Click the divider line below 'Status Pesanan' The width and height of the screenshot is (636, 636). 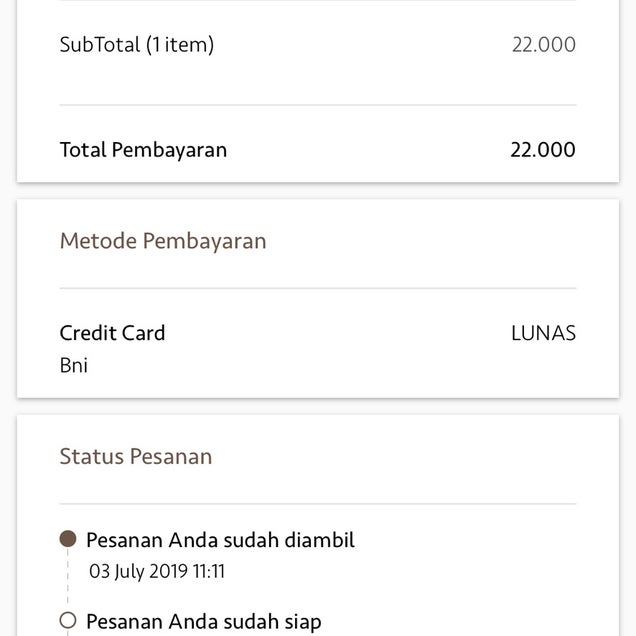tap(318, 504)
